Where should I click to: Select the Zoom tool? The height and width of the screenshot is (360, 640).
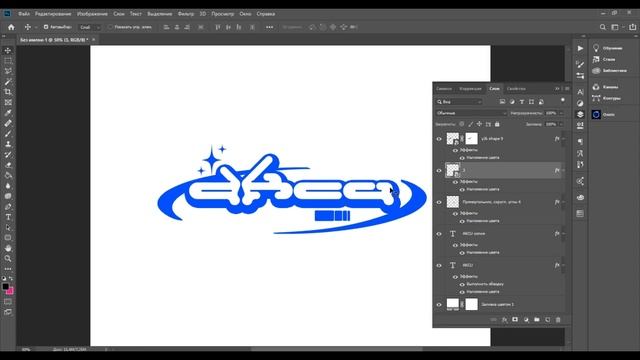[x=8, y=258]
